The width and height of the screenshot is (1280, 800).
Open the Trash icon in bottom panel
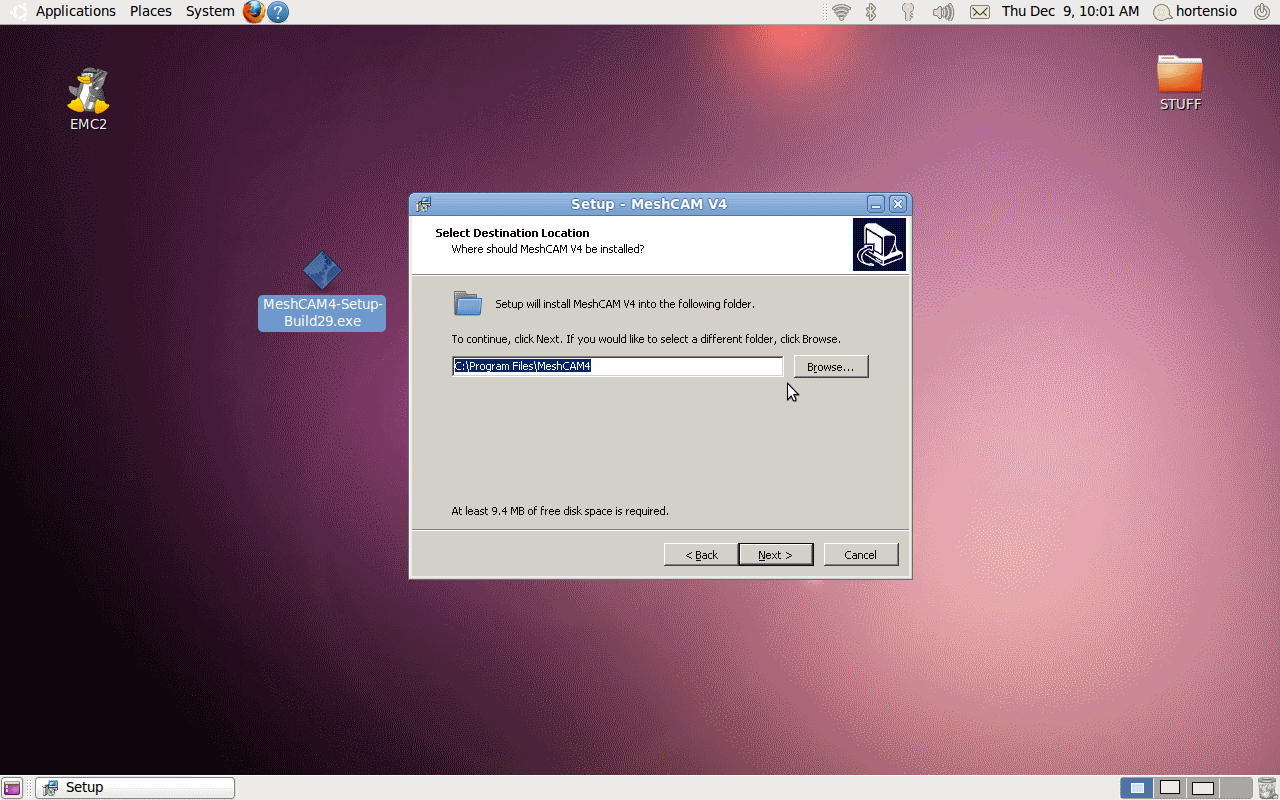pyautogui.click(x=1267, y=788)
